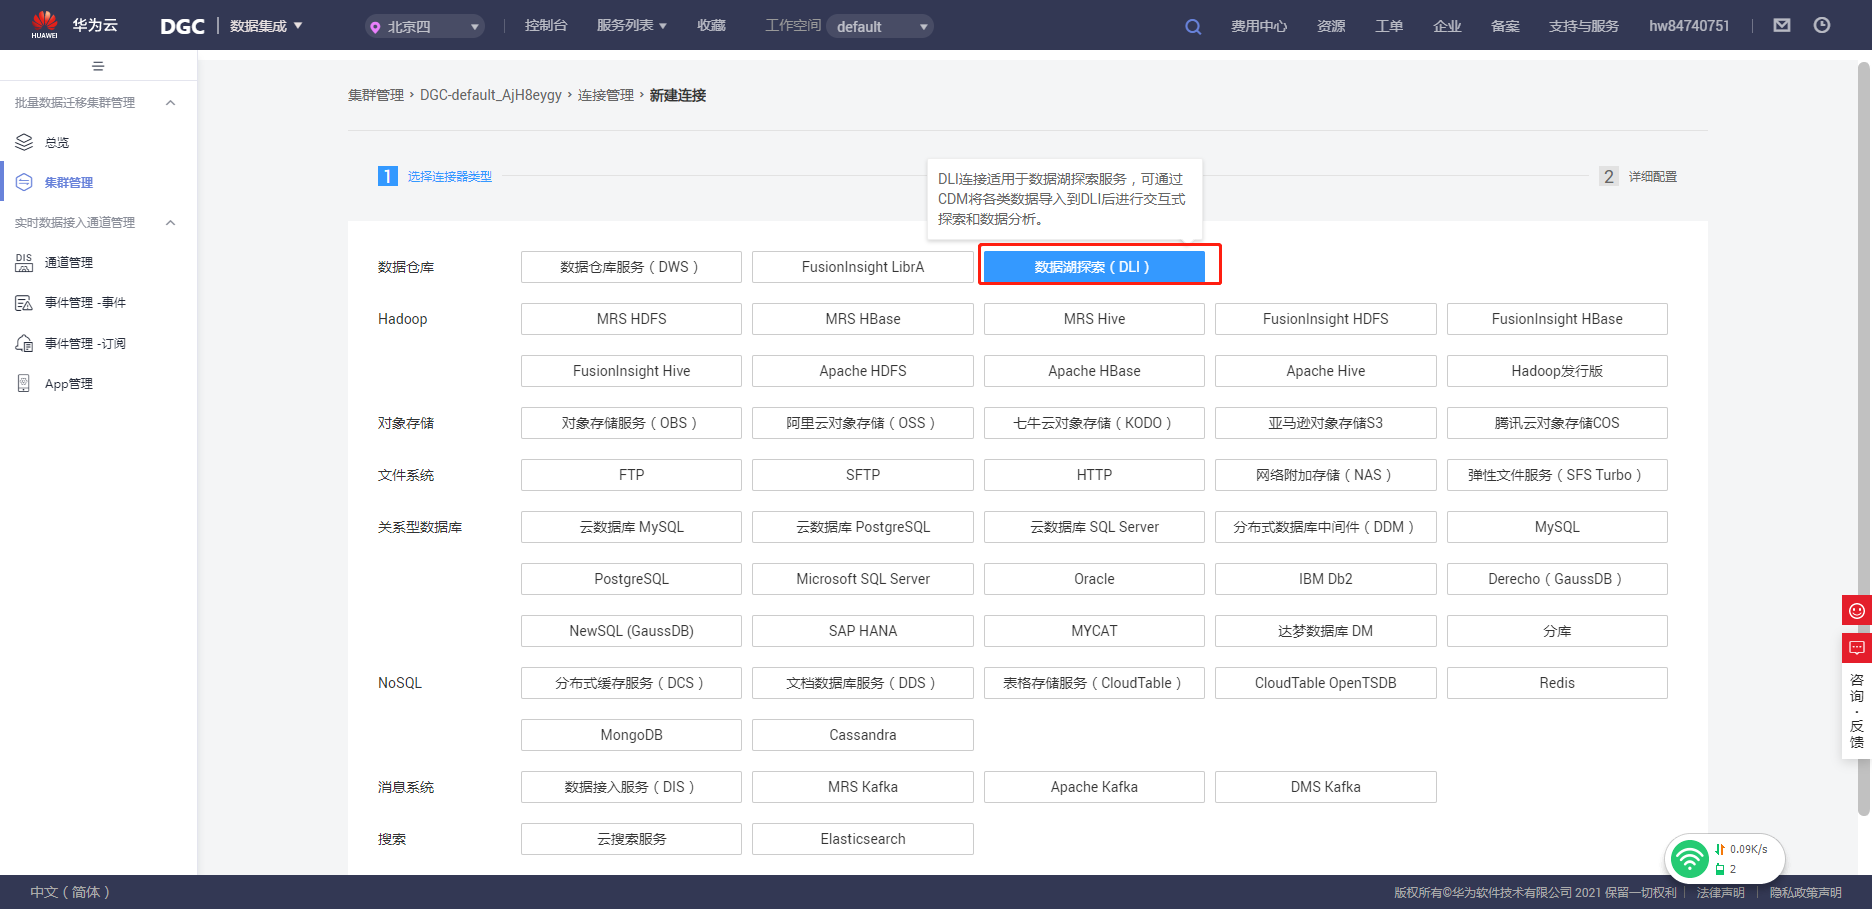
Task: Collapse the 批量数据迁移集群管理 section
Action: 171,102
